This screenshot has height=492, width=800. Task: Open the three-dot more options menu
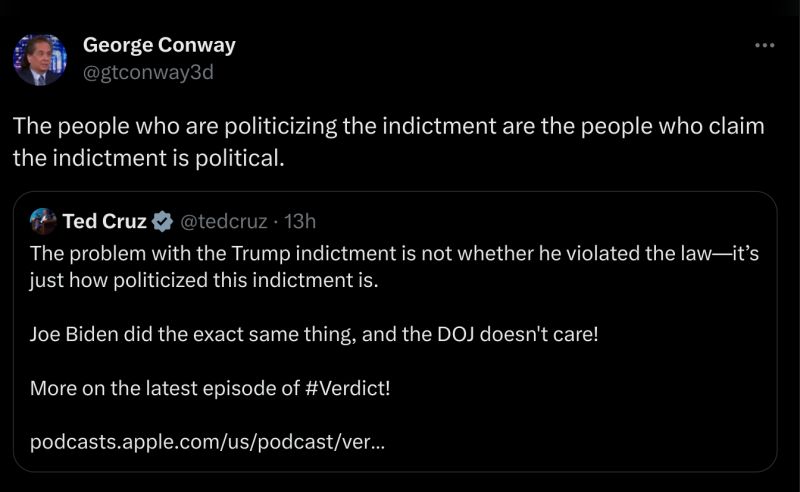pos(764,45)
